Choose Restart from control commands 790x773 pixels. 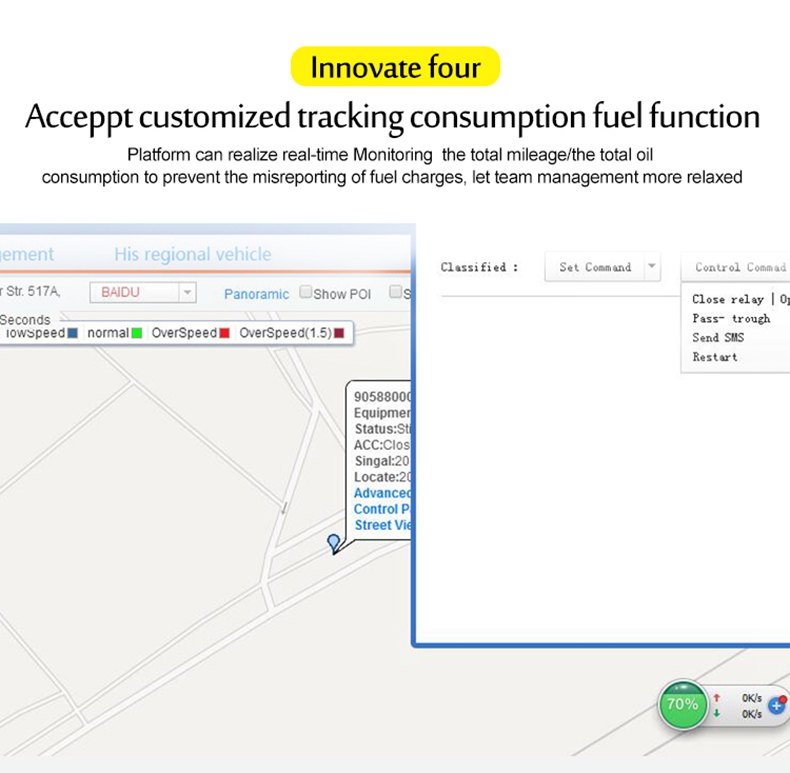(714, 357)
